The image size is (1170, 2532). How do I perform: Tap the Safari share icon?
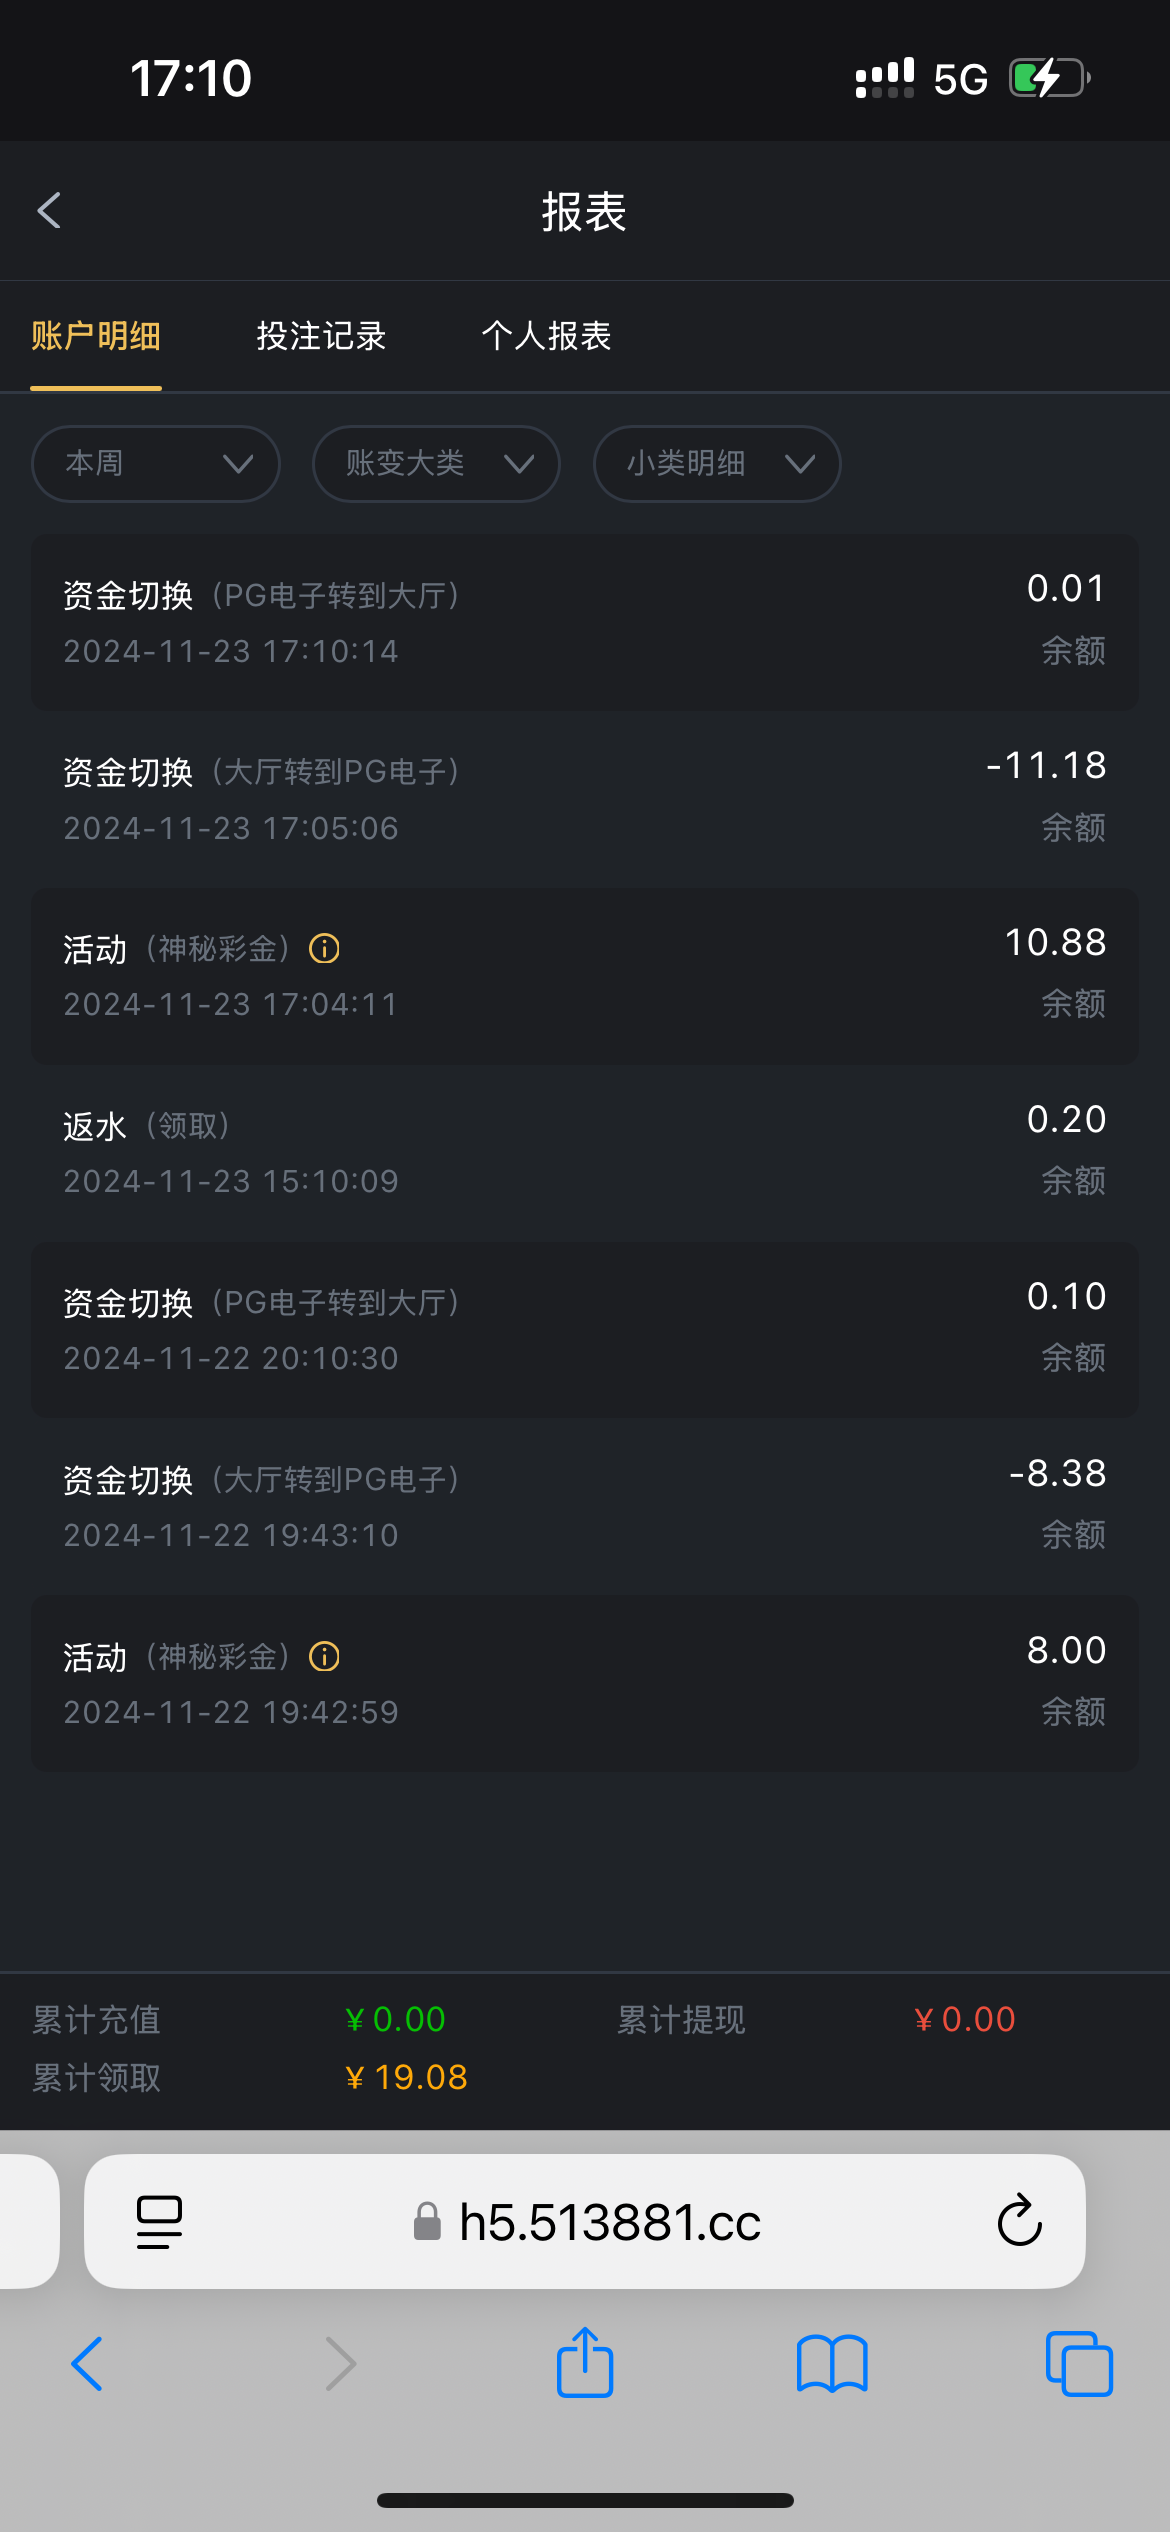click(x=585, y=2364)
